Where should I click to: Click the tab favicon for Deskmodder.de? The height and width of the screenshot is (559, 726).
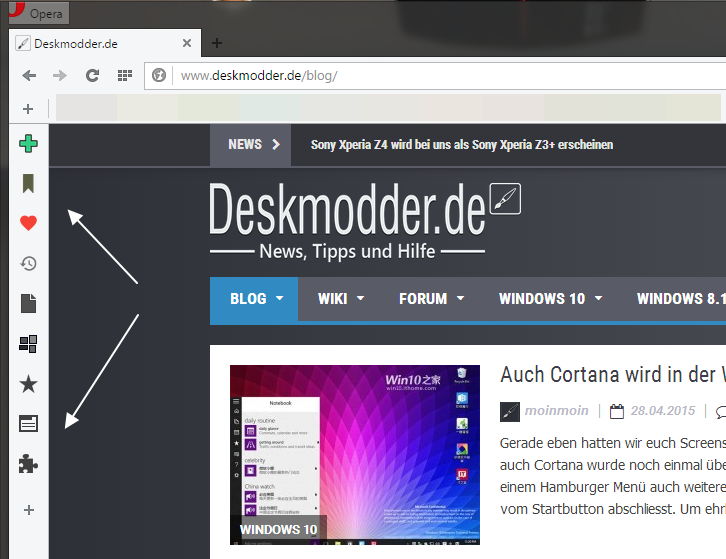[22, 44]
